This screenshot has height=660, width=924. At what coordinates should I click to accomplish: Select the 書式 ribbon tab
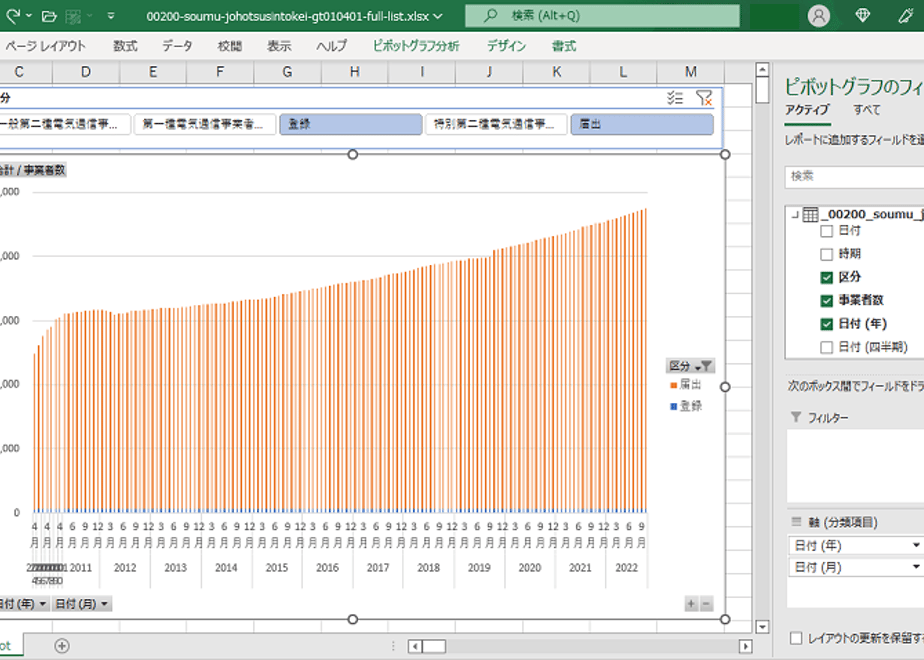(x=563, y=46)
